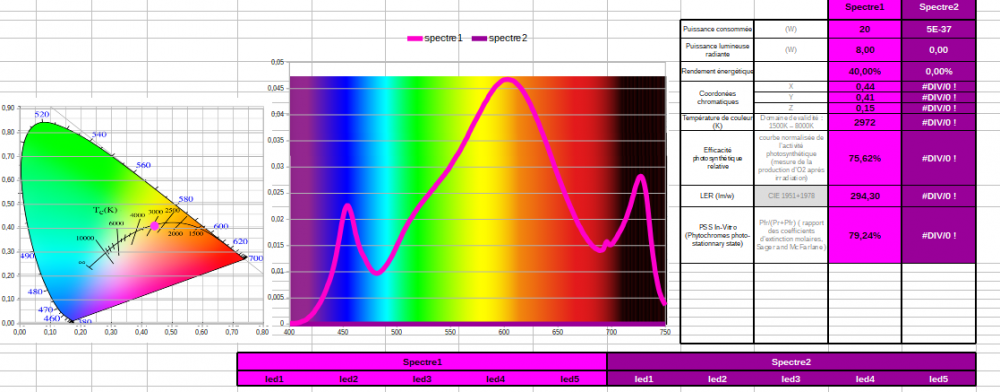Click the 'Puissance lumineuse radiante' label cell

[717, 50]
